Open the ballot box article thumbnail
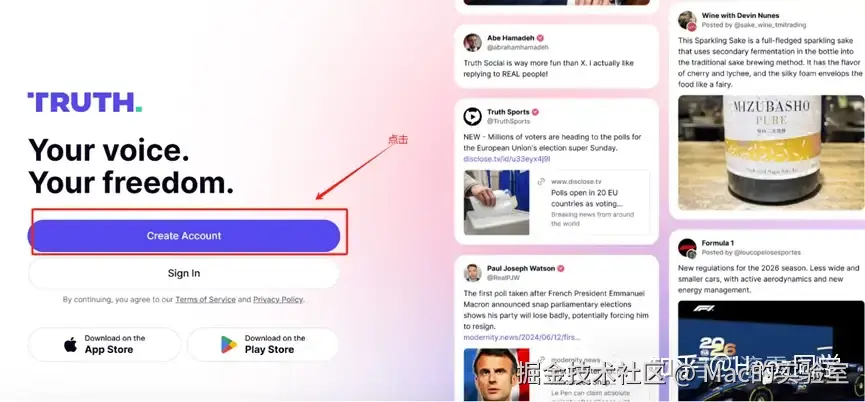Image resolution: width=865 pixels, height=402 pixels. [496, 202]
